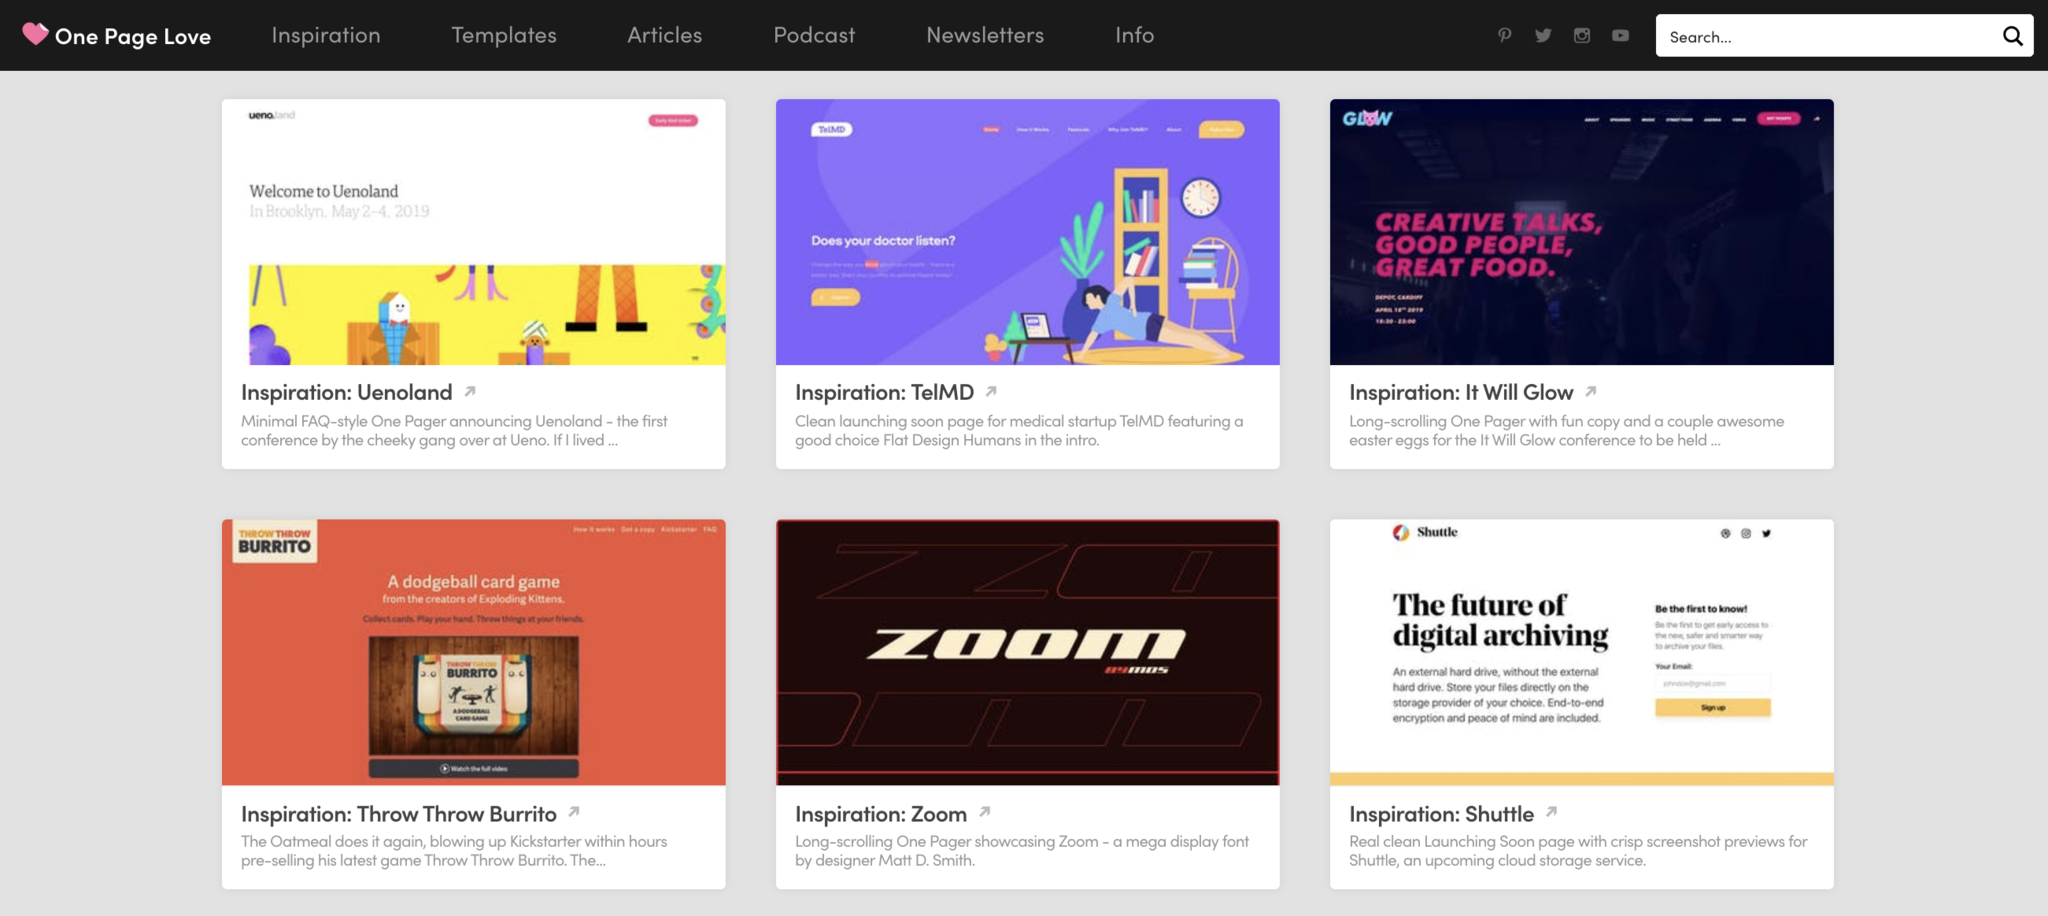Click external link arrow beside Uenoland title

pyautogui.click(x=470, y=391)
